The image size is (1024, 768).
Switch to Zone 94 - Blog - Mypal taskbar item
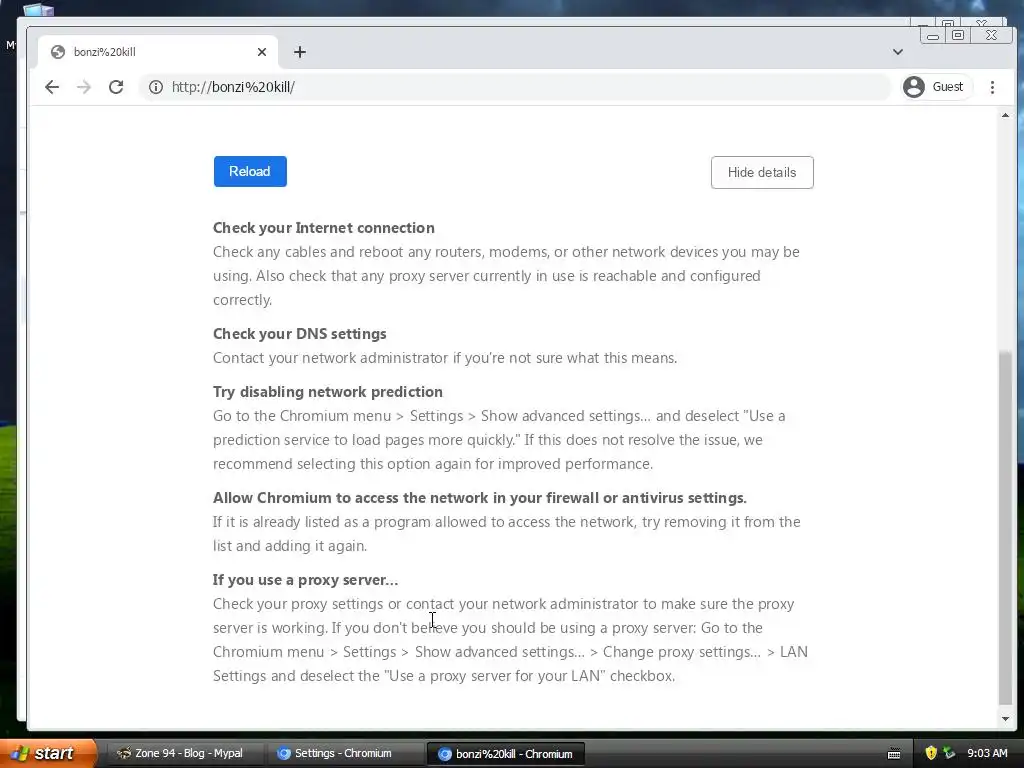tap(186, 754)
